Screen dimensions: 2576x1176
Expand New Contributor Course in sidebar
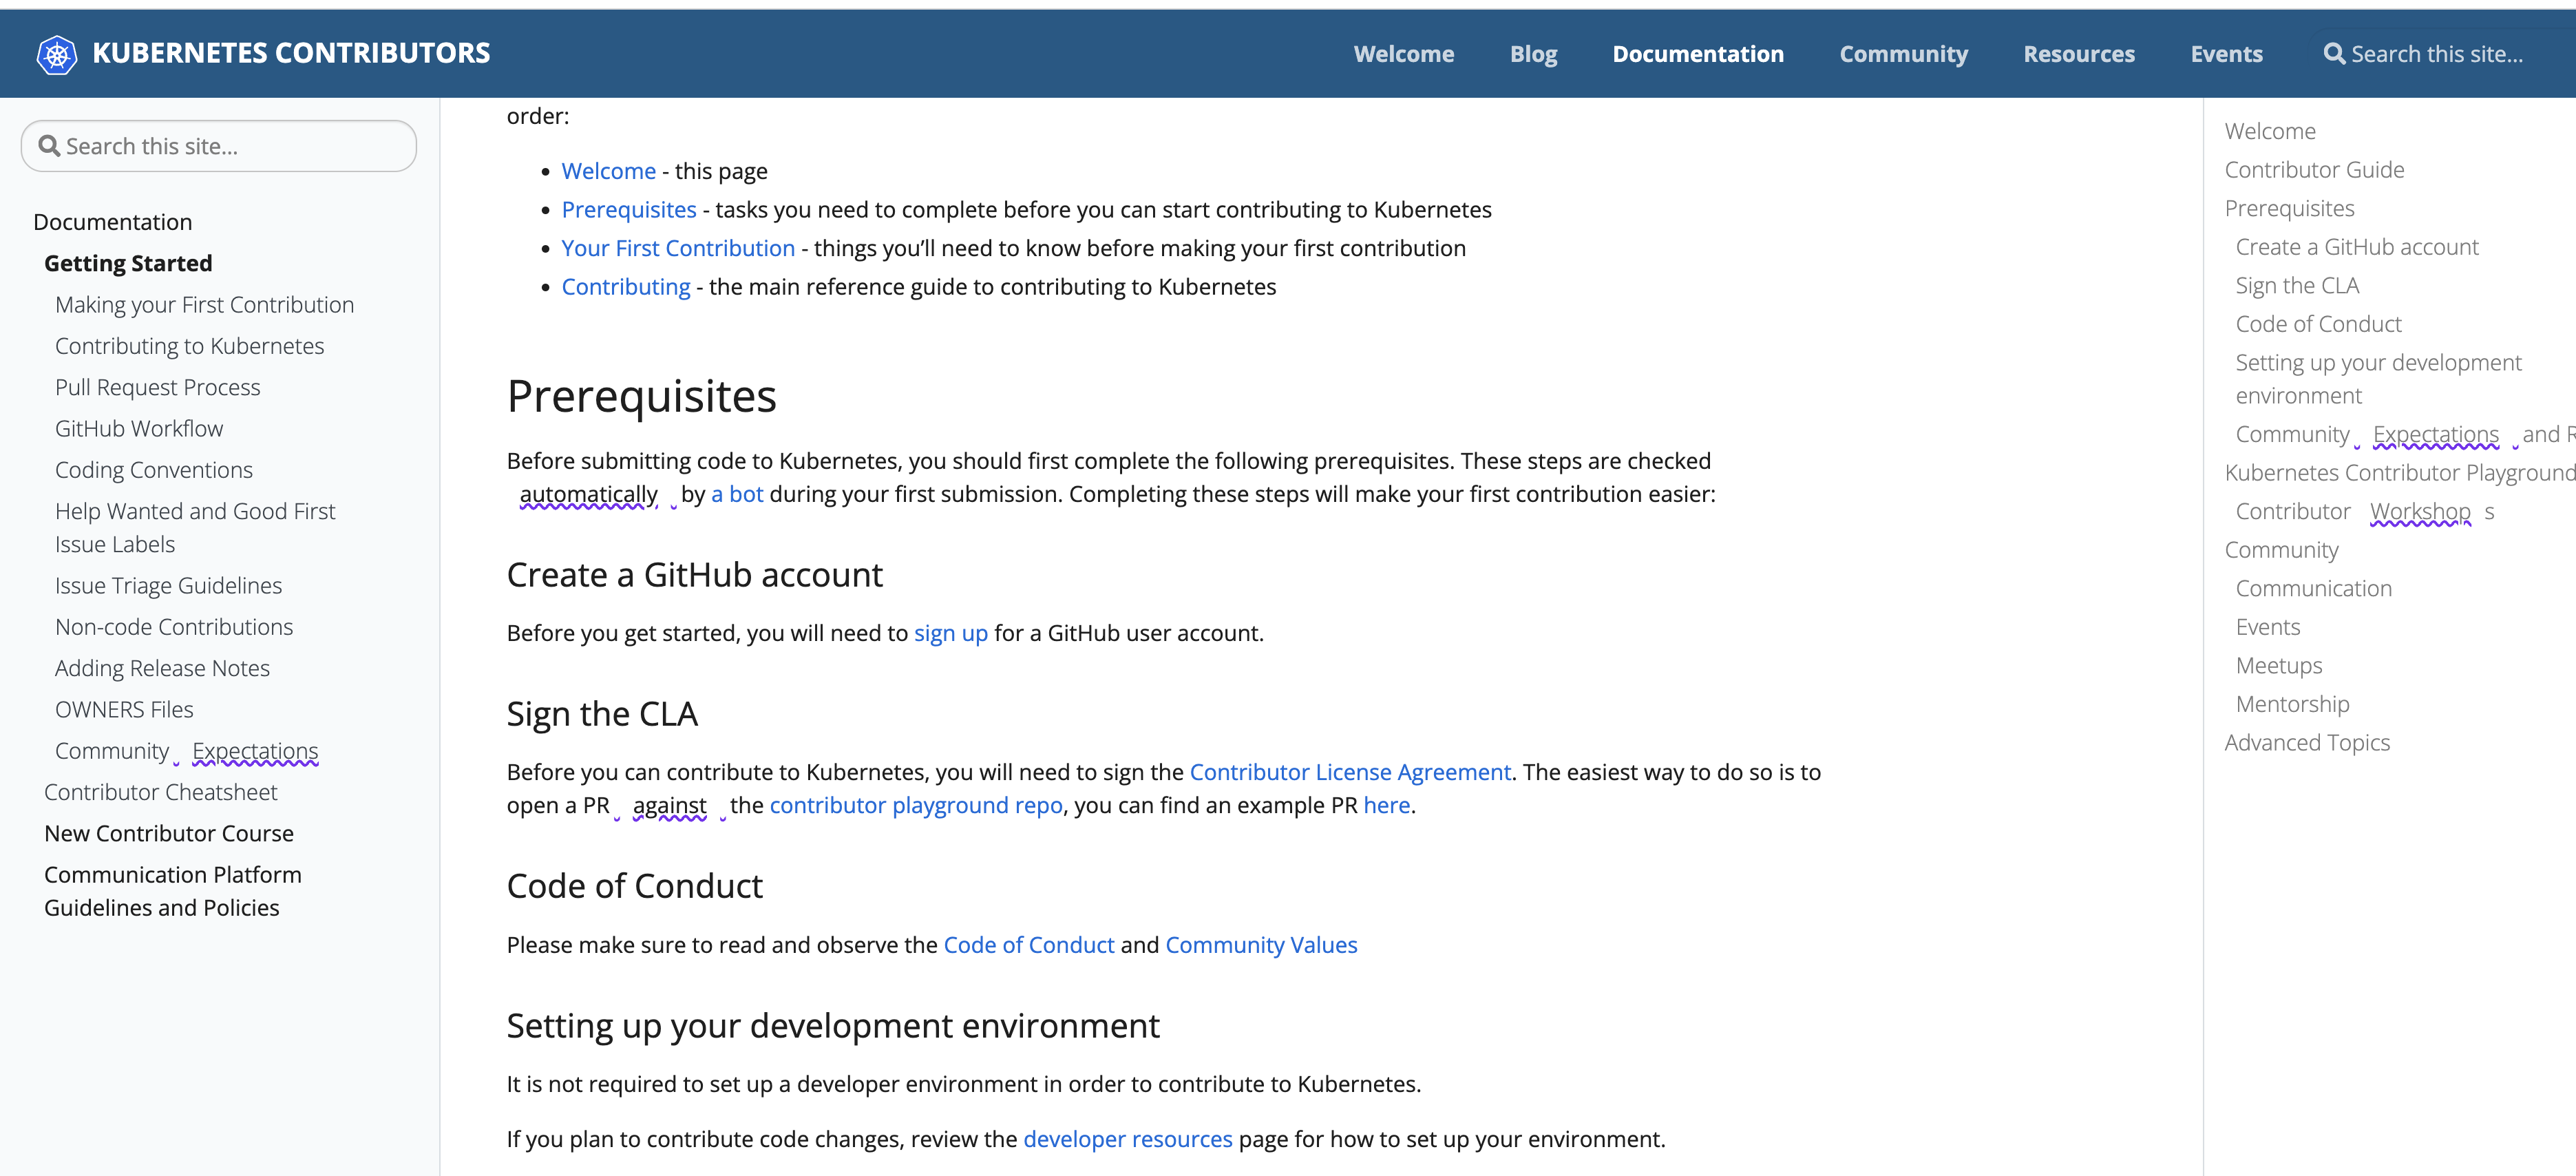pyautogui.click(x=169, y=833)
